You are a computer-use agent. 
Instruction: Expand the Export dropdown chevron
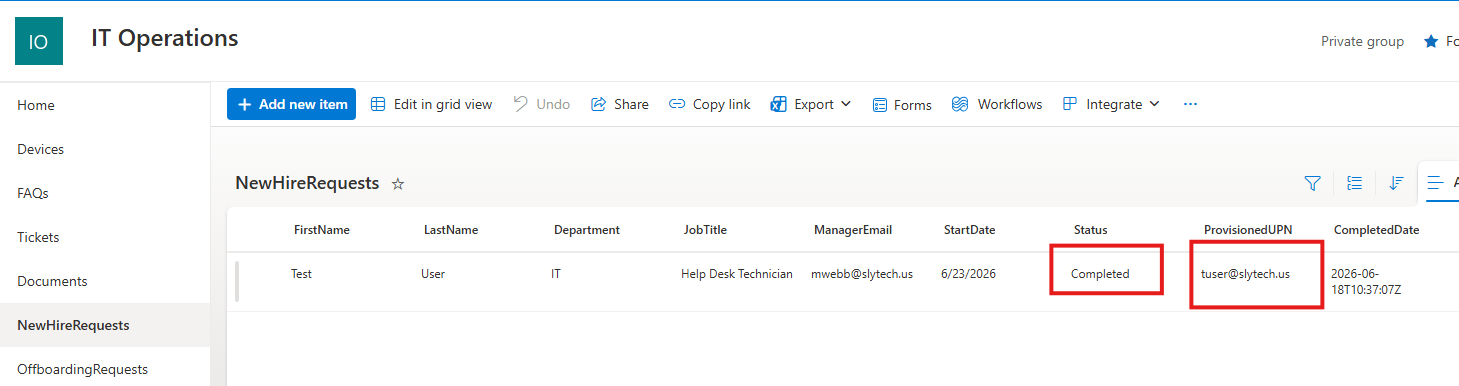(x=846, y=104)
